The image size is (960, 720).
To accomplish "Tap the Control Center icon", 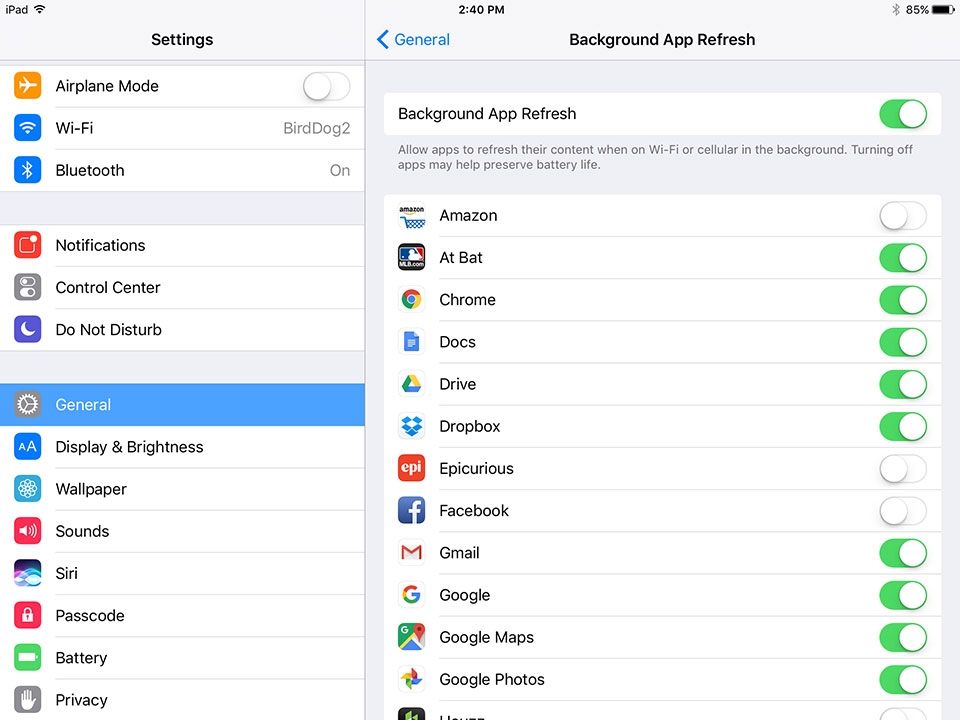I will point(28,287).
